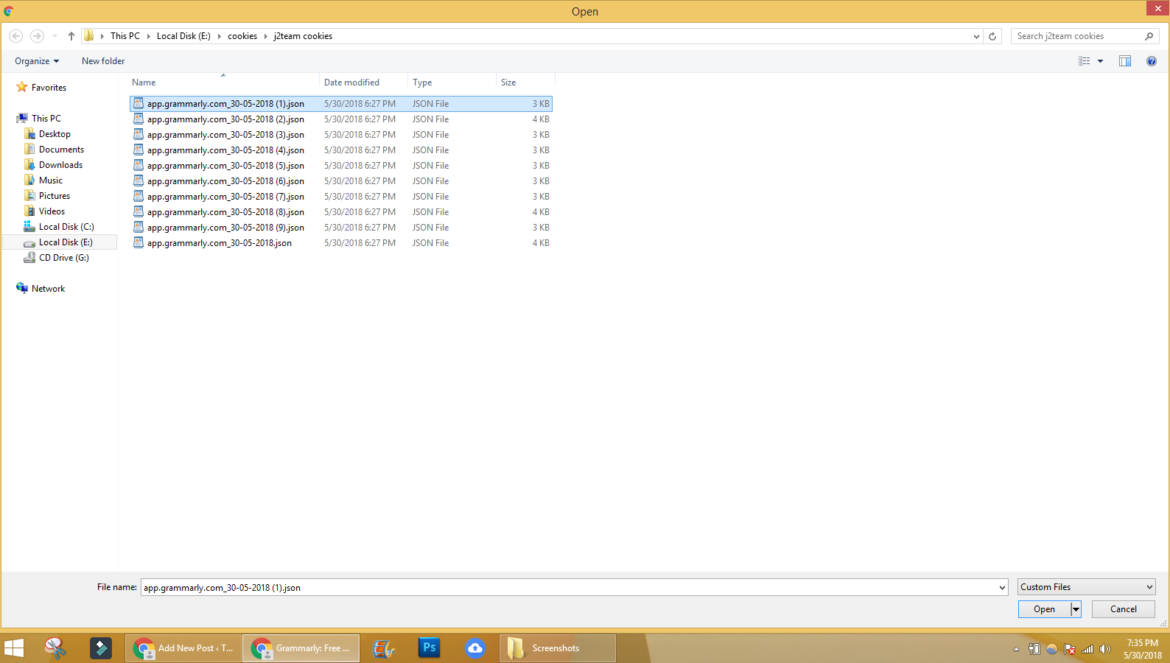Open Desktop in navigation pane
Viewport: 1170px width, 663px height.
tap(54, 134)
